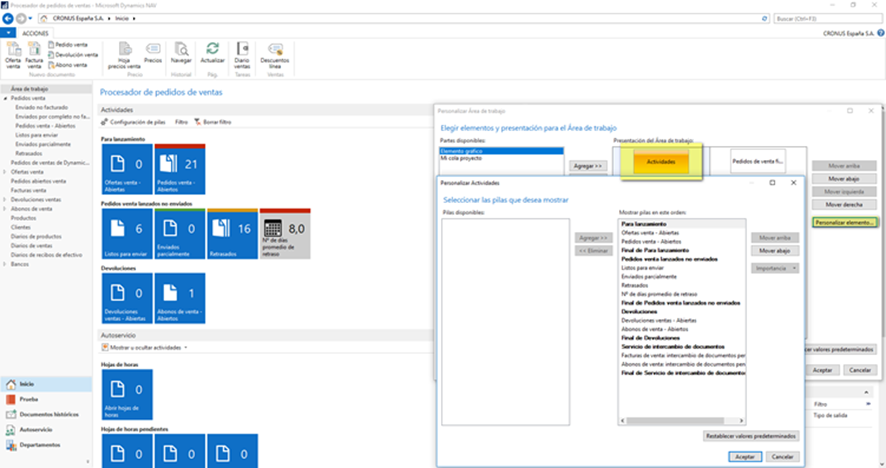The width and height of the screenshot is (886, 468).
Task: Select the Actividades part in workspace layout
Action: 661,162
